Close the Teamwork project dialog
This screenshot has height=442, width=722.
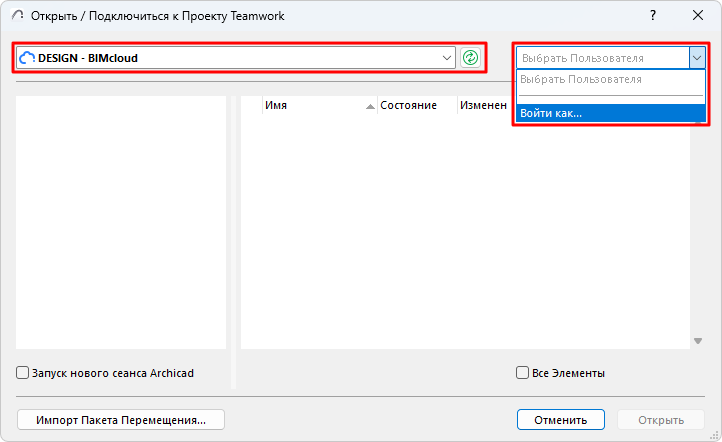point(697,16)
